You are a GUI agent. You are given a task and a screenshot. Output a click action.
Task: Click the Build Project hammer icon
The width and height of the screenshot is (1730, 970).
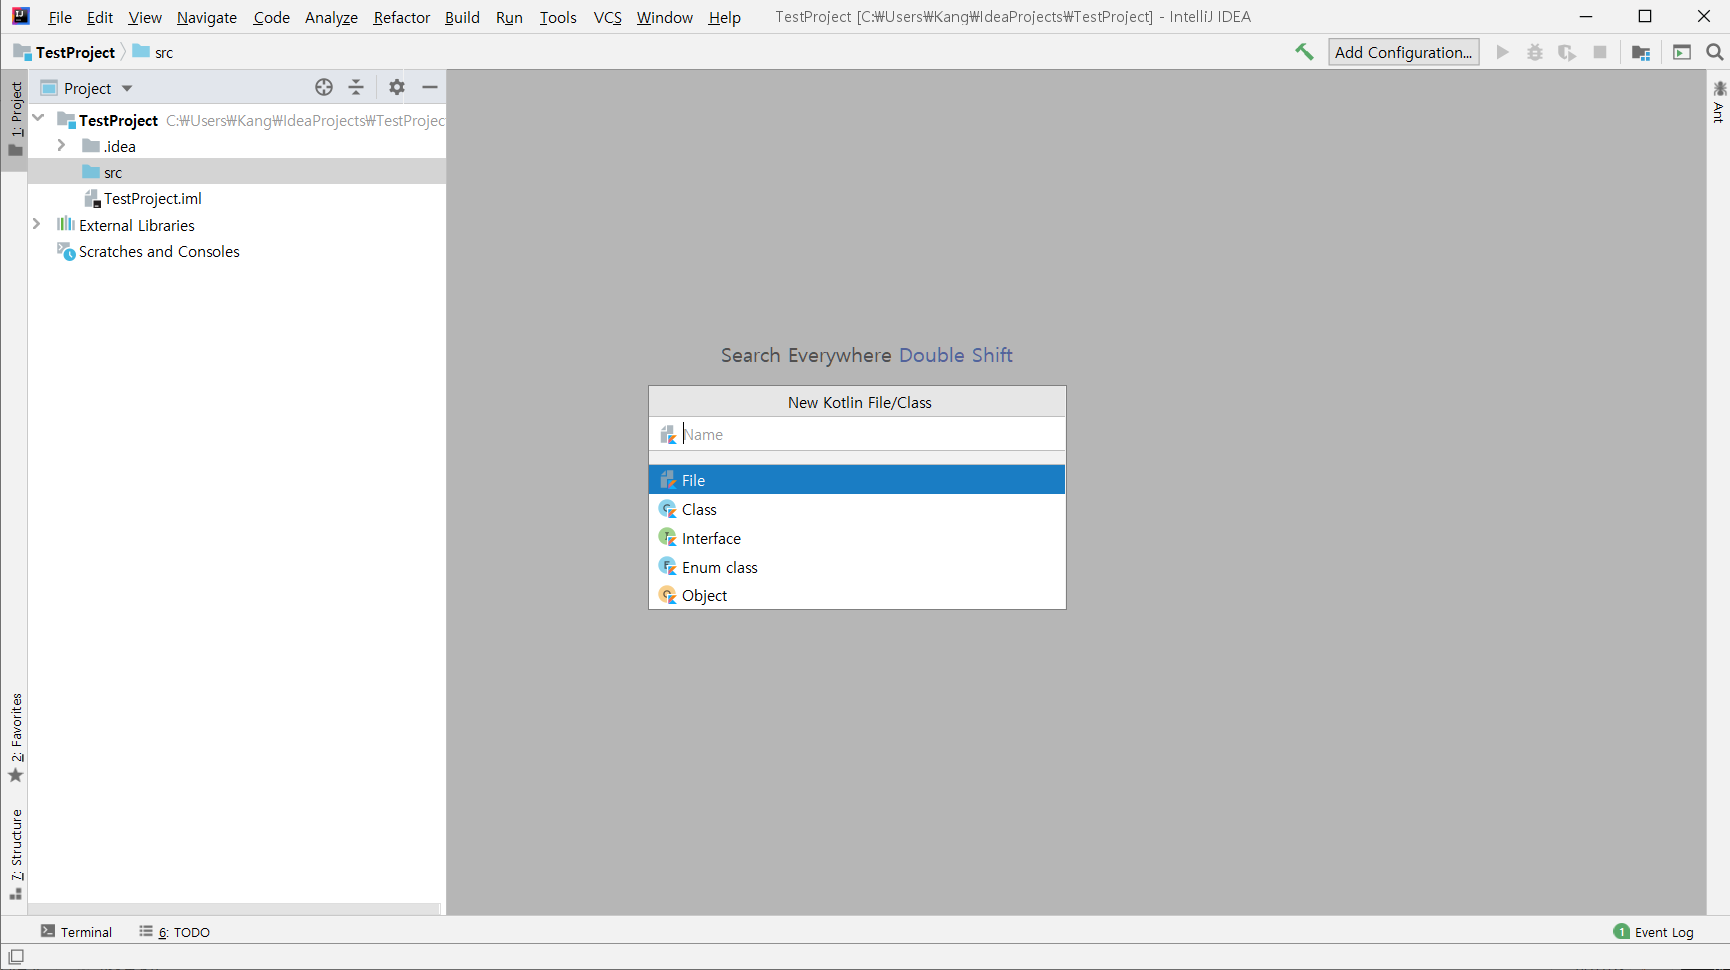pos(1304,52)
